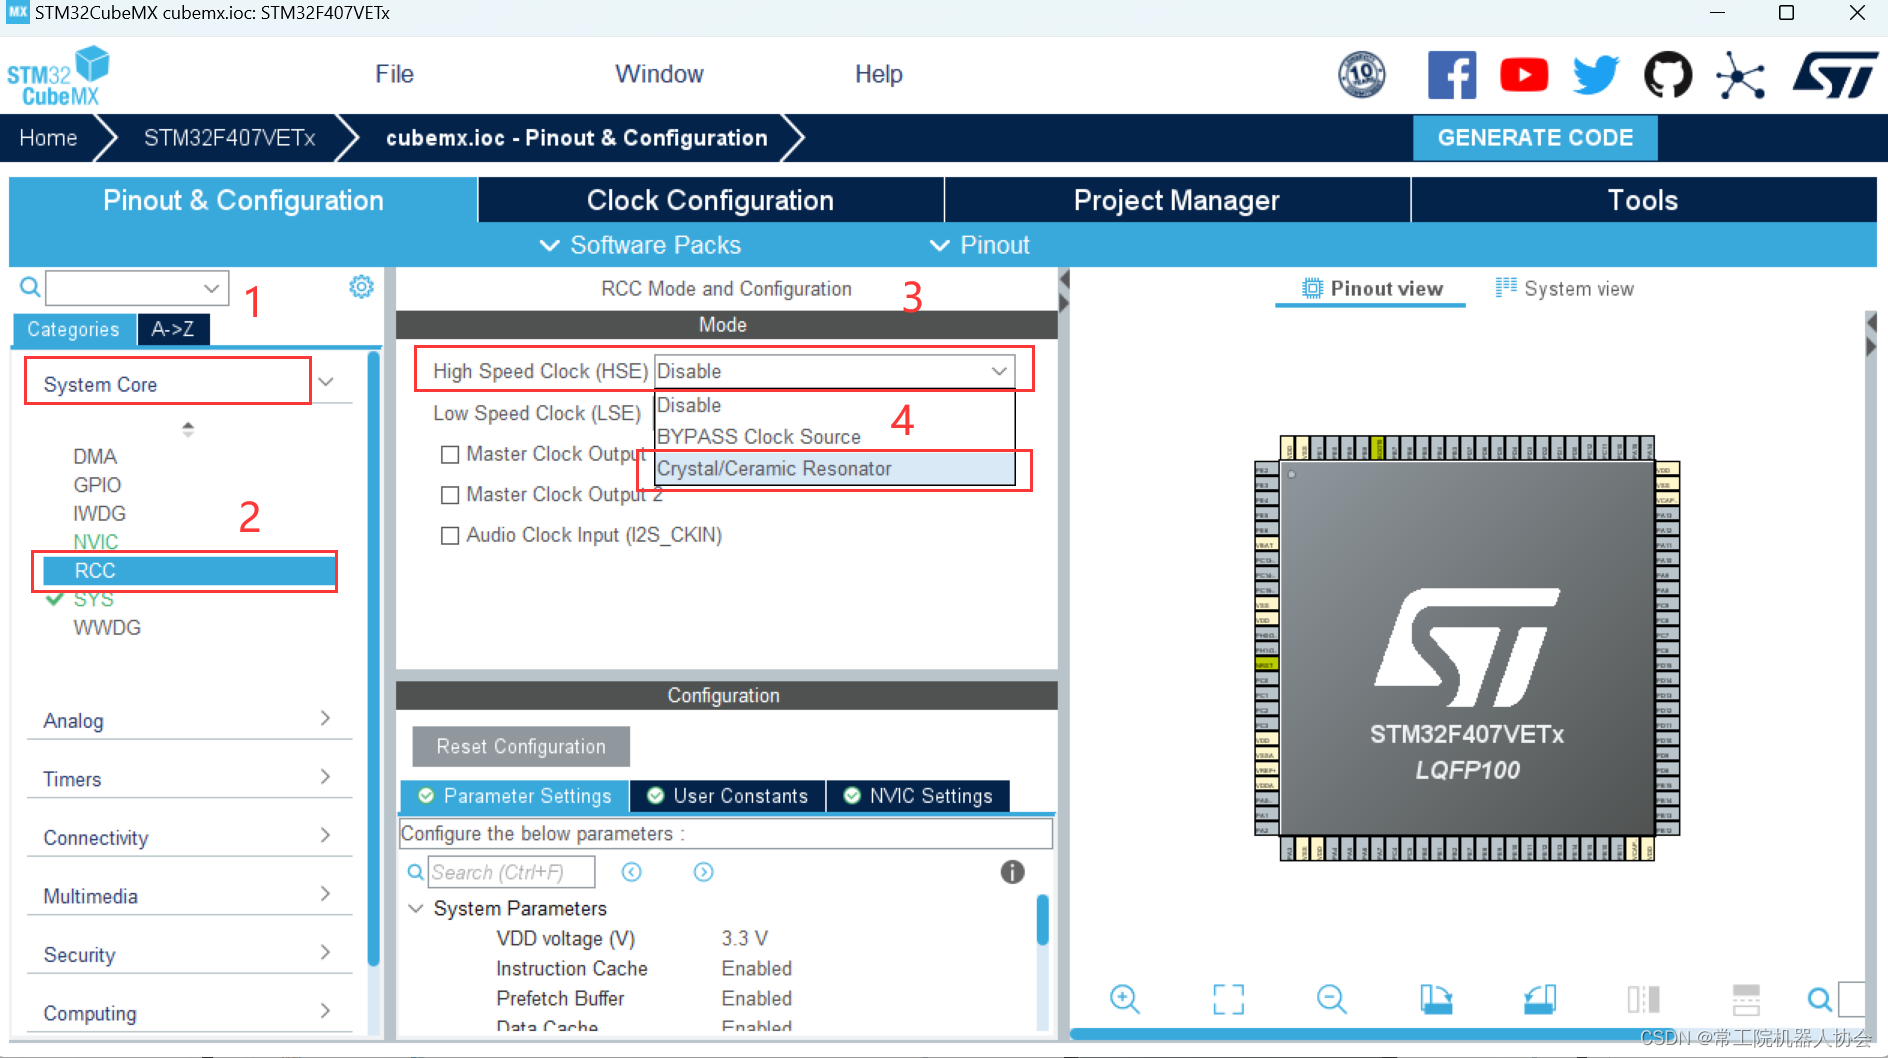This screenshot has width=1888, height=1058.
Task: Enable Audio Clock Input (I2S_CKIN)
Action: tap(450, 535)
